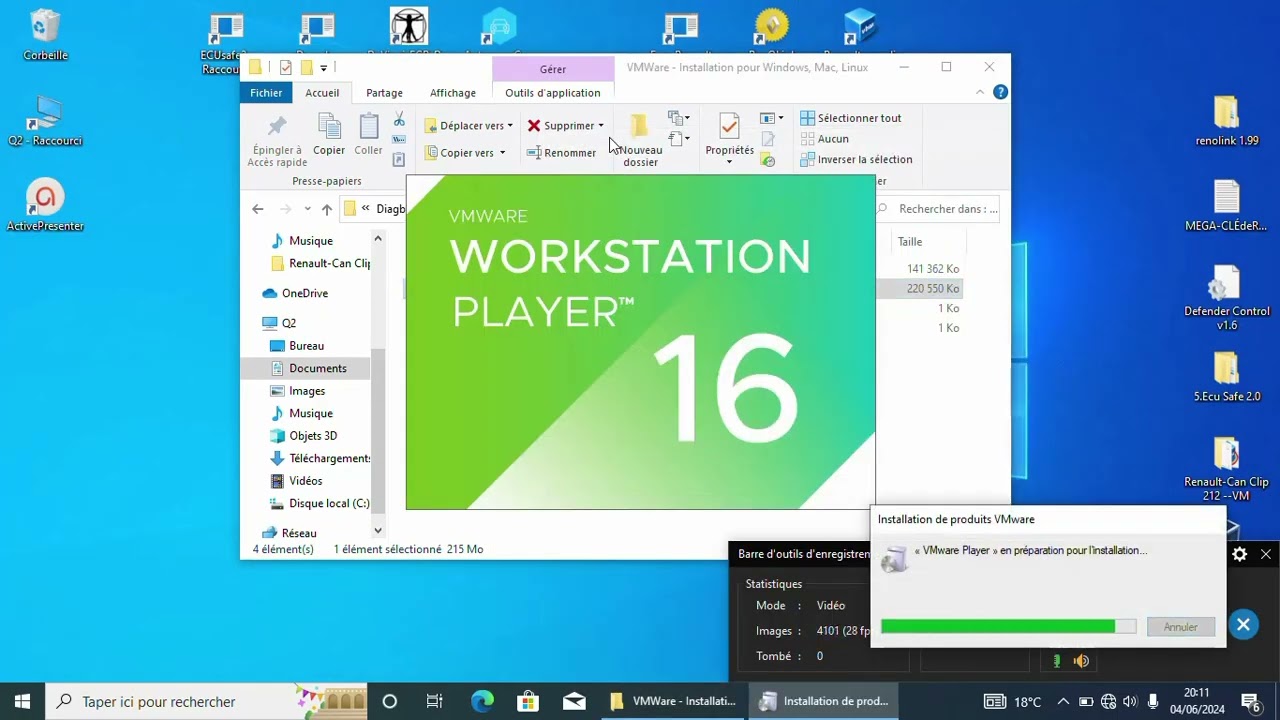Expand the Supprimer dropdown arrow

[601, 126]
